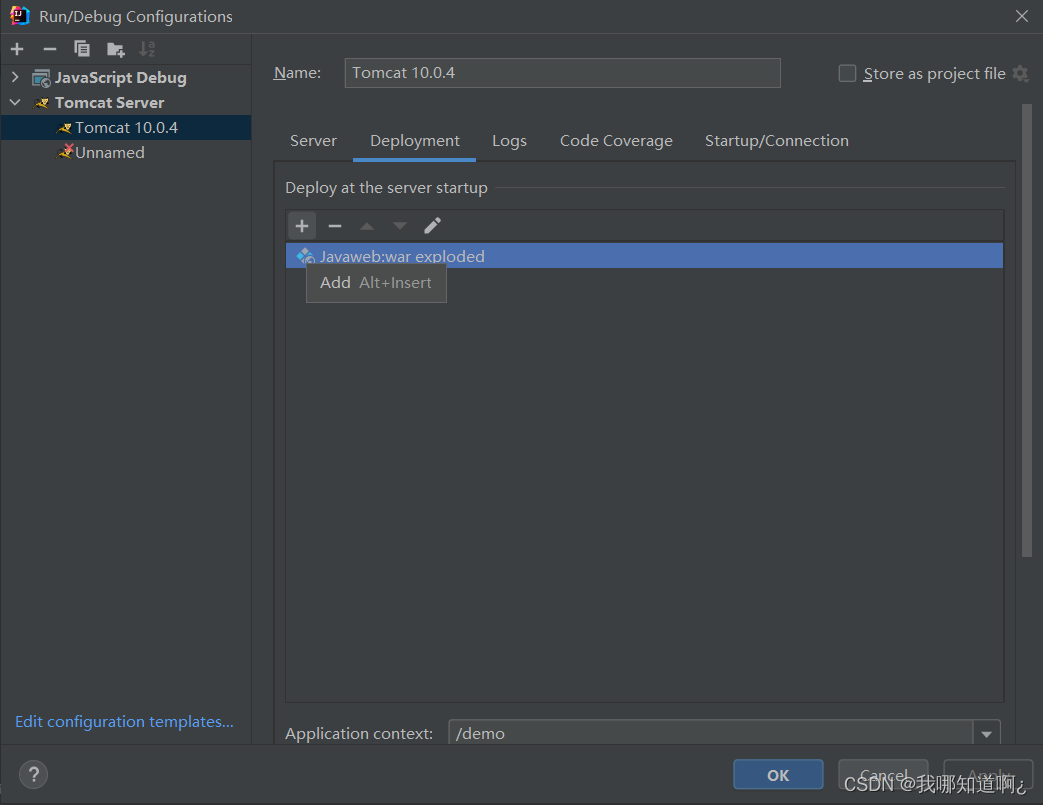Screen dimensions: 1043x805
Task: Move the deployment artifact up
Action: (x=367, y=226)
